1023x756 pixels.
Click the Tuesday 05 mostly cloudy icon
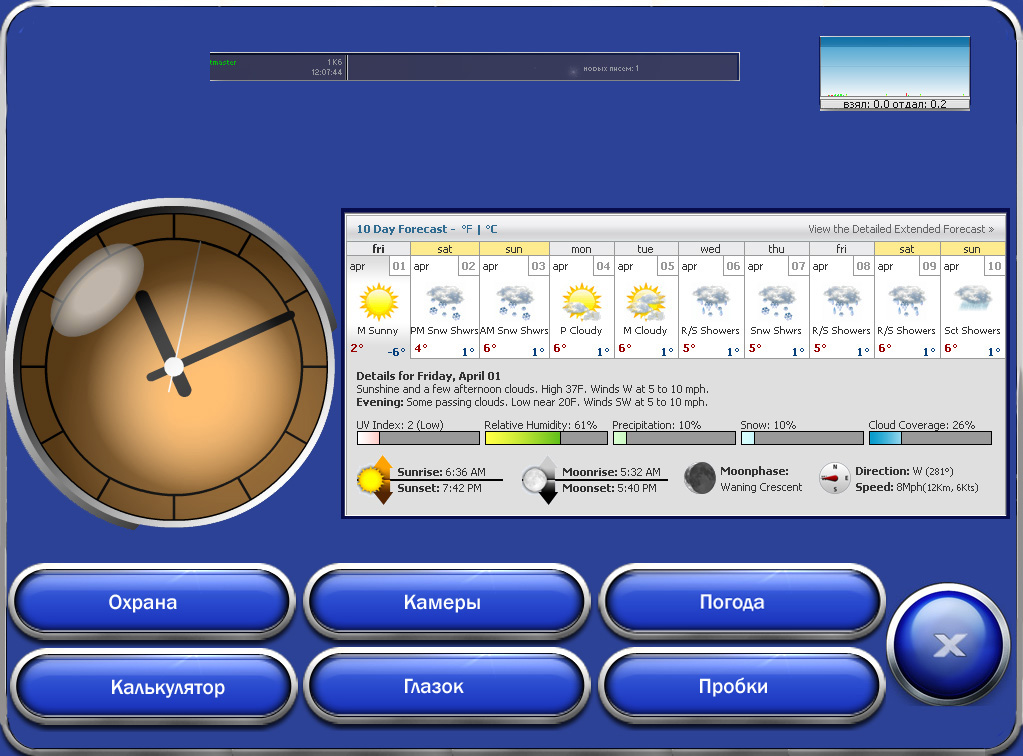[645, 301]
